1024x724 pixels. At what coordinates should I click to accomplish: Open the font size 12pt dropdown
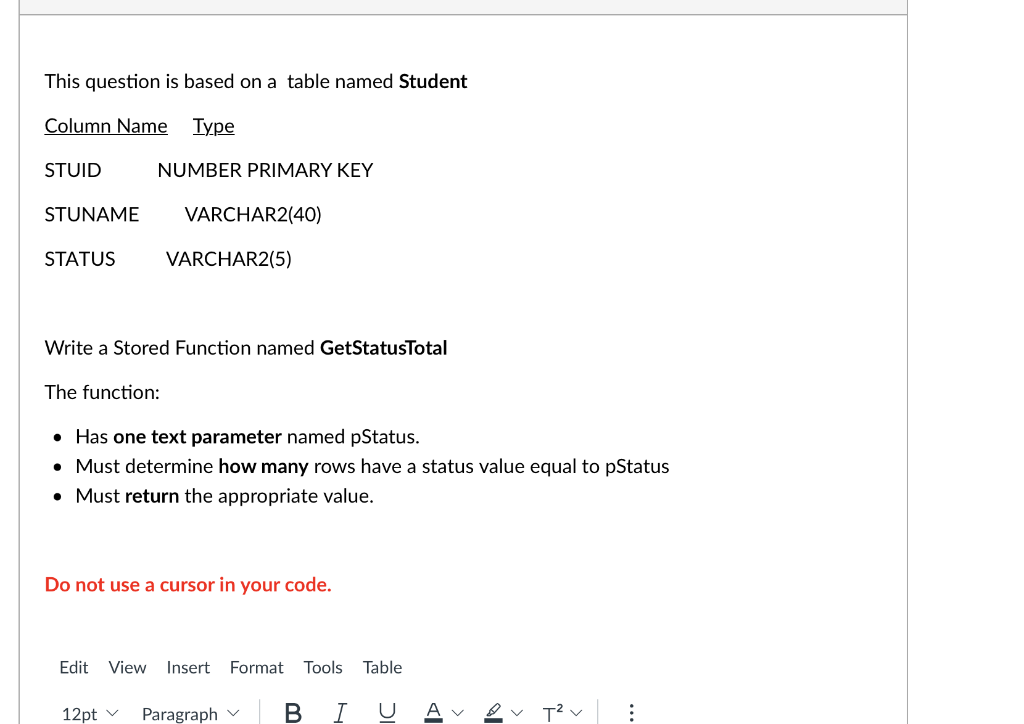pyautogui.click(x=87, y=713)
